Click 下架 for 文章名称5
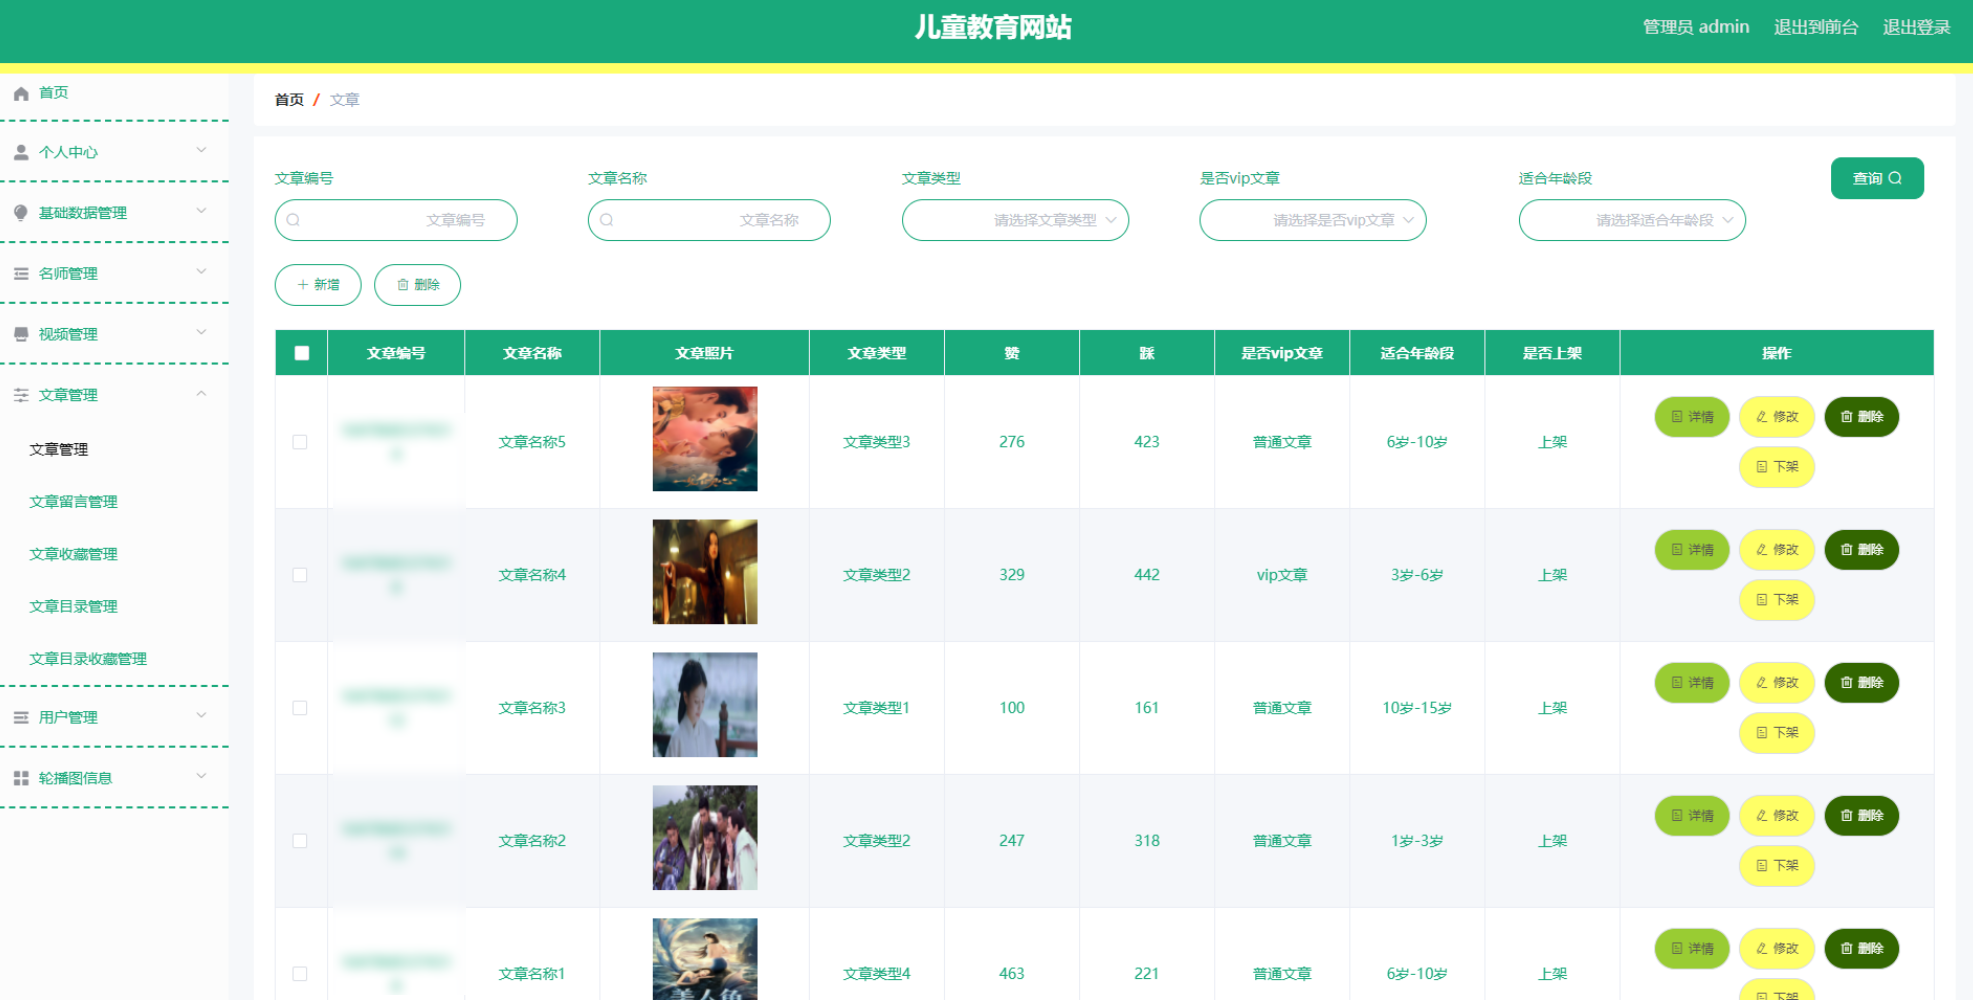Viewport: 1973px width, 1002px height. click(1777, 467)
